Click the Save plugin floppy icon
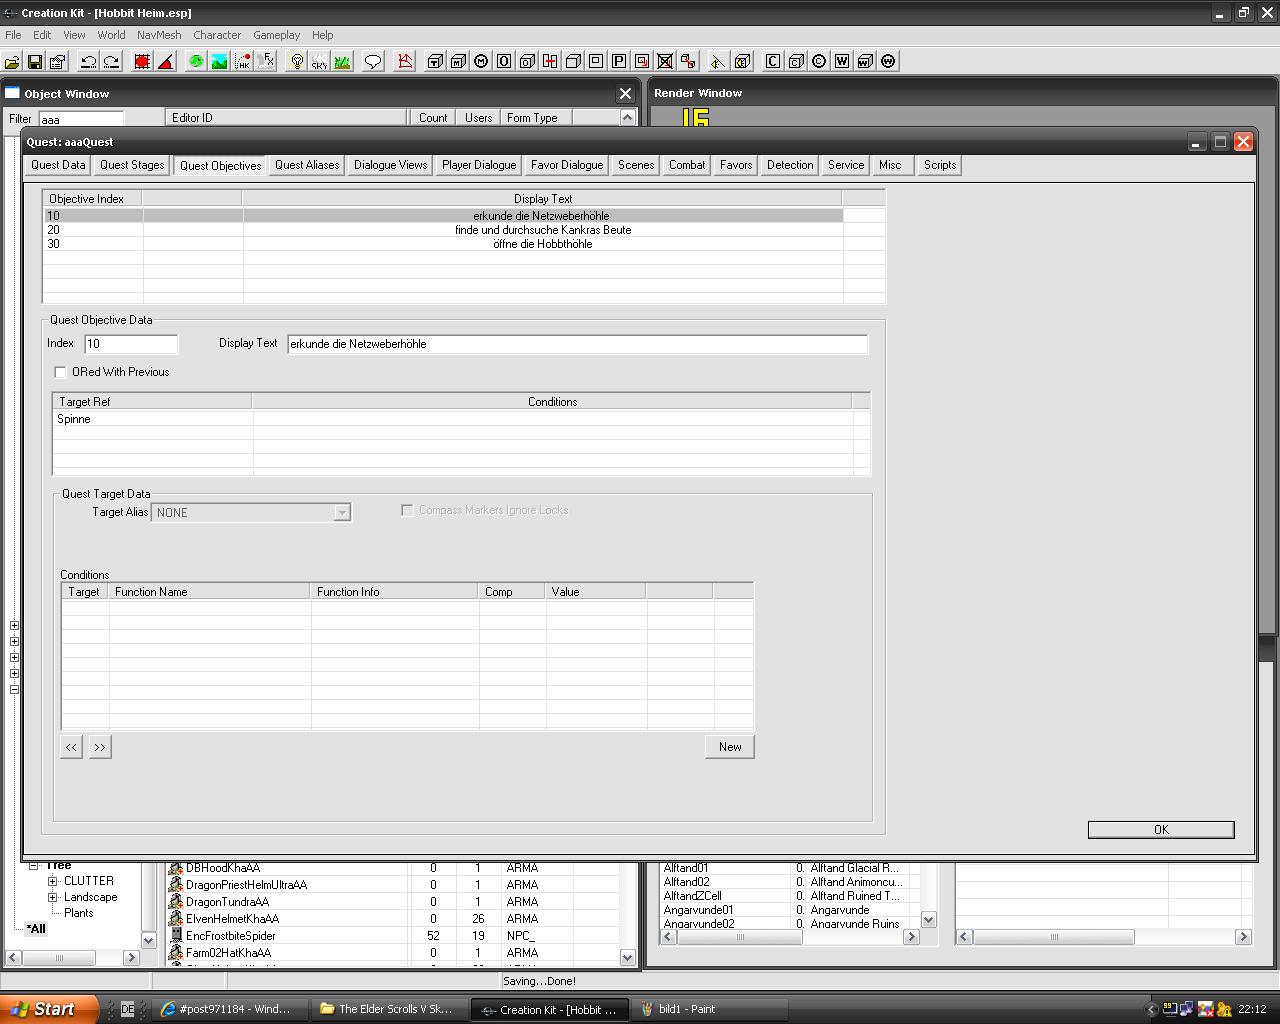 pyautogui.click(x=35, y=62)
